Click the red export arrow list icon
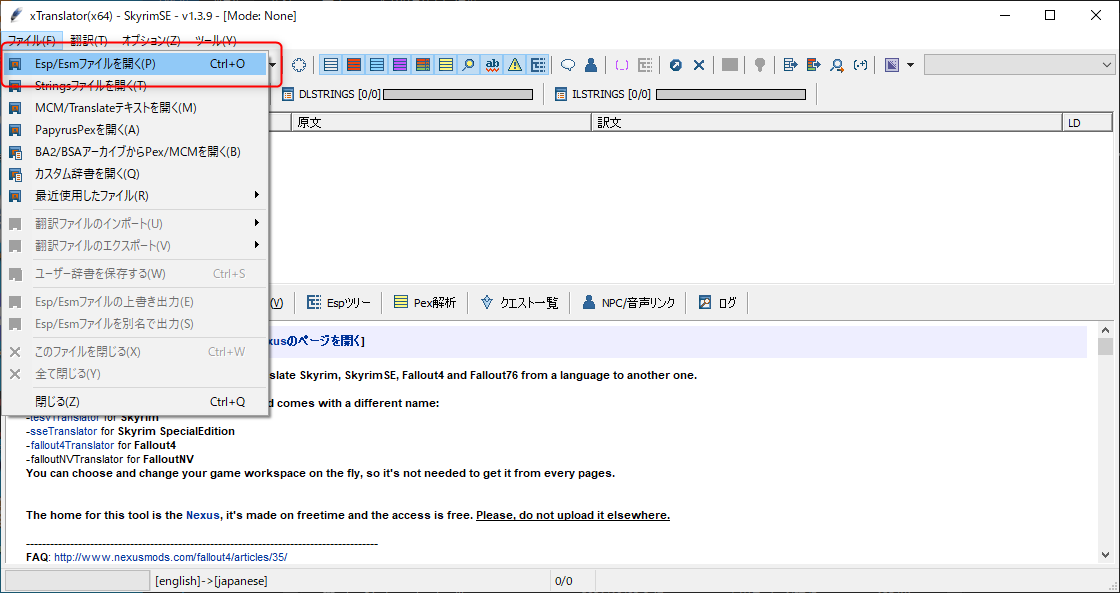 814,65
